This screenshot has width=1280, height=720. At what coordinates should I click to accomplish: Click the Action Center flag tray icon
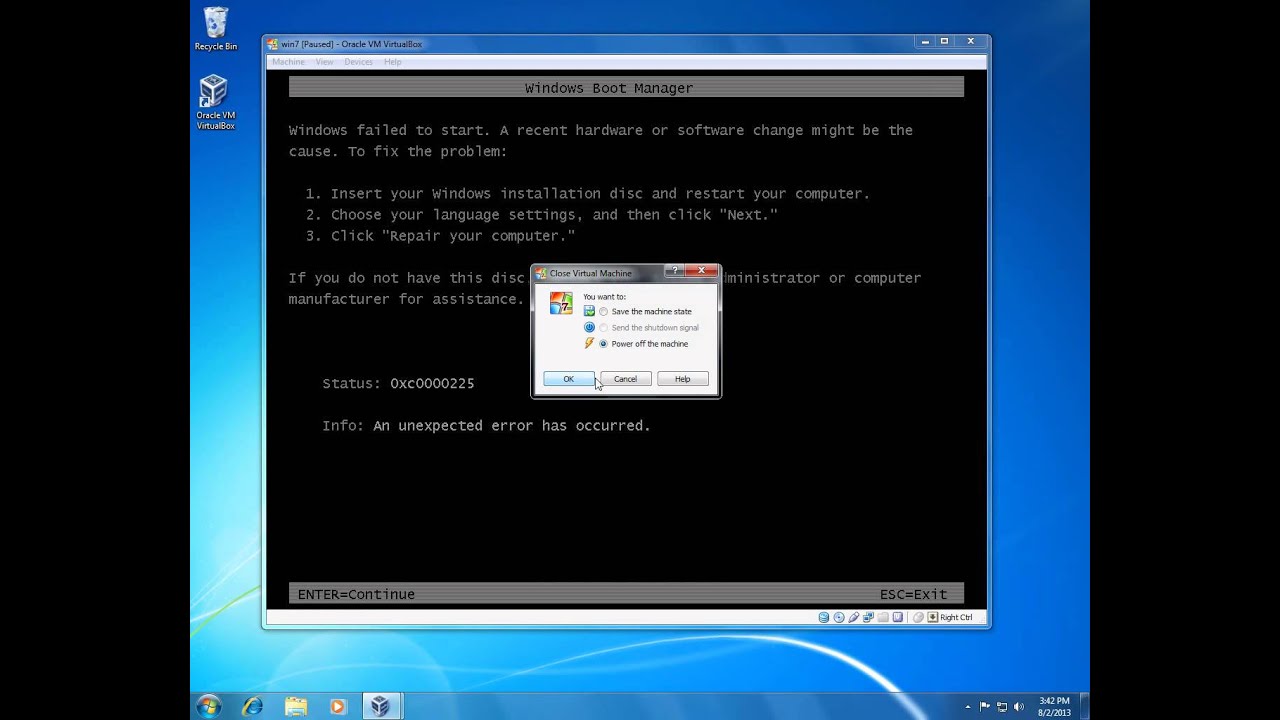985,706
